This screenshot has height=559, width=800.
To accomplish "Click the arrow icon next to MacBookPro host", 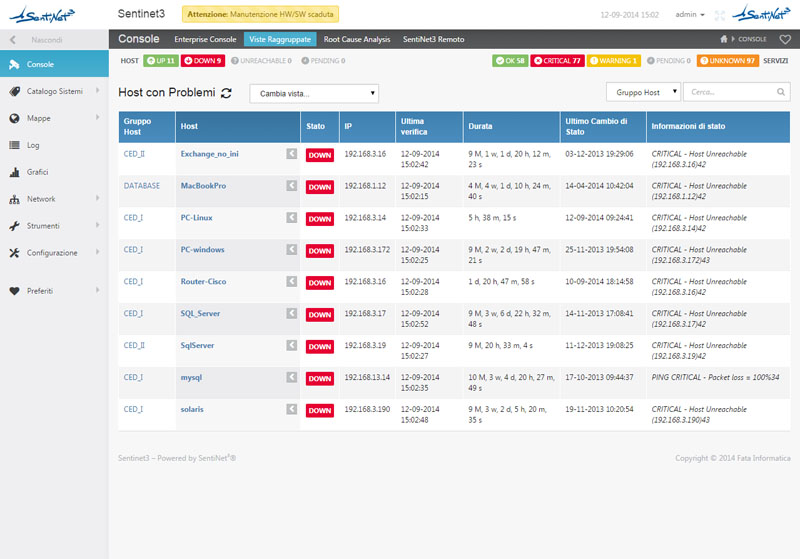I will coord(291,186).
